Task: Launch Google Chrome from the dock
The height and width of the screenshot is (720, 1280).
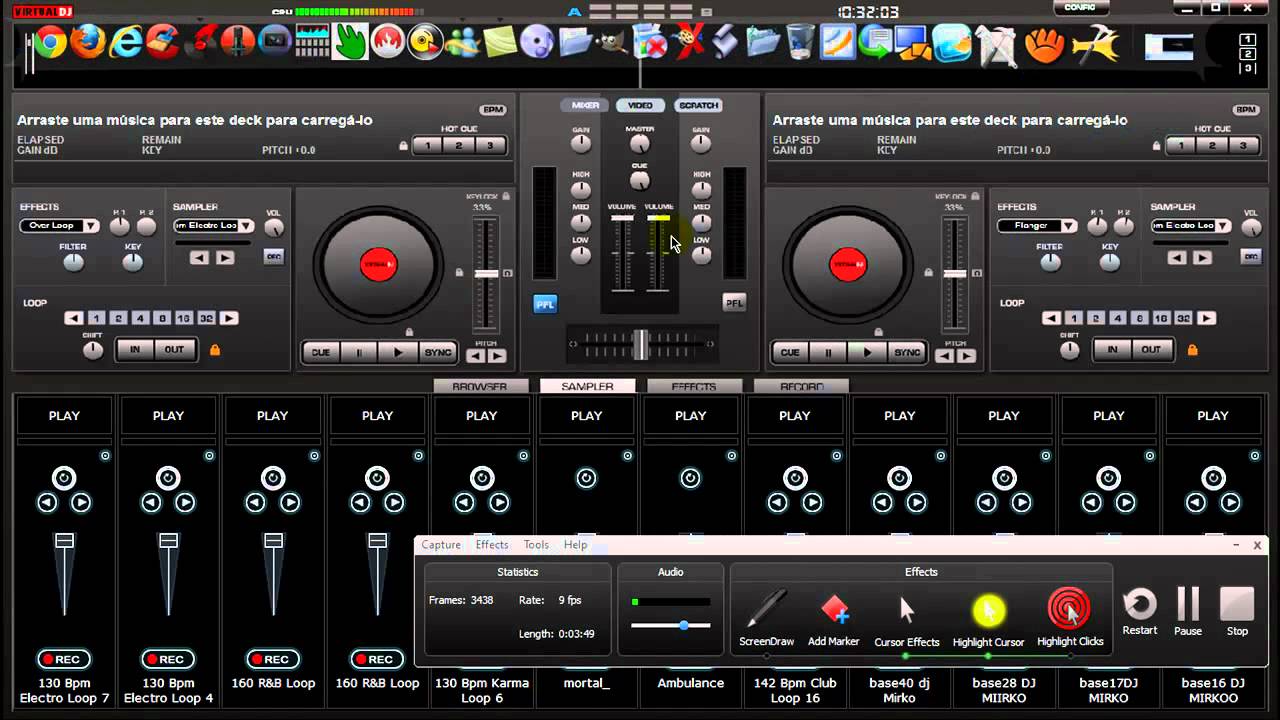Action: tap(49, 42)
